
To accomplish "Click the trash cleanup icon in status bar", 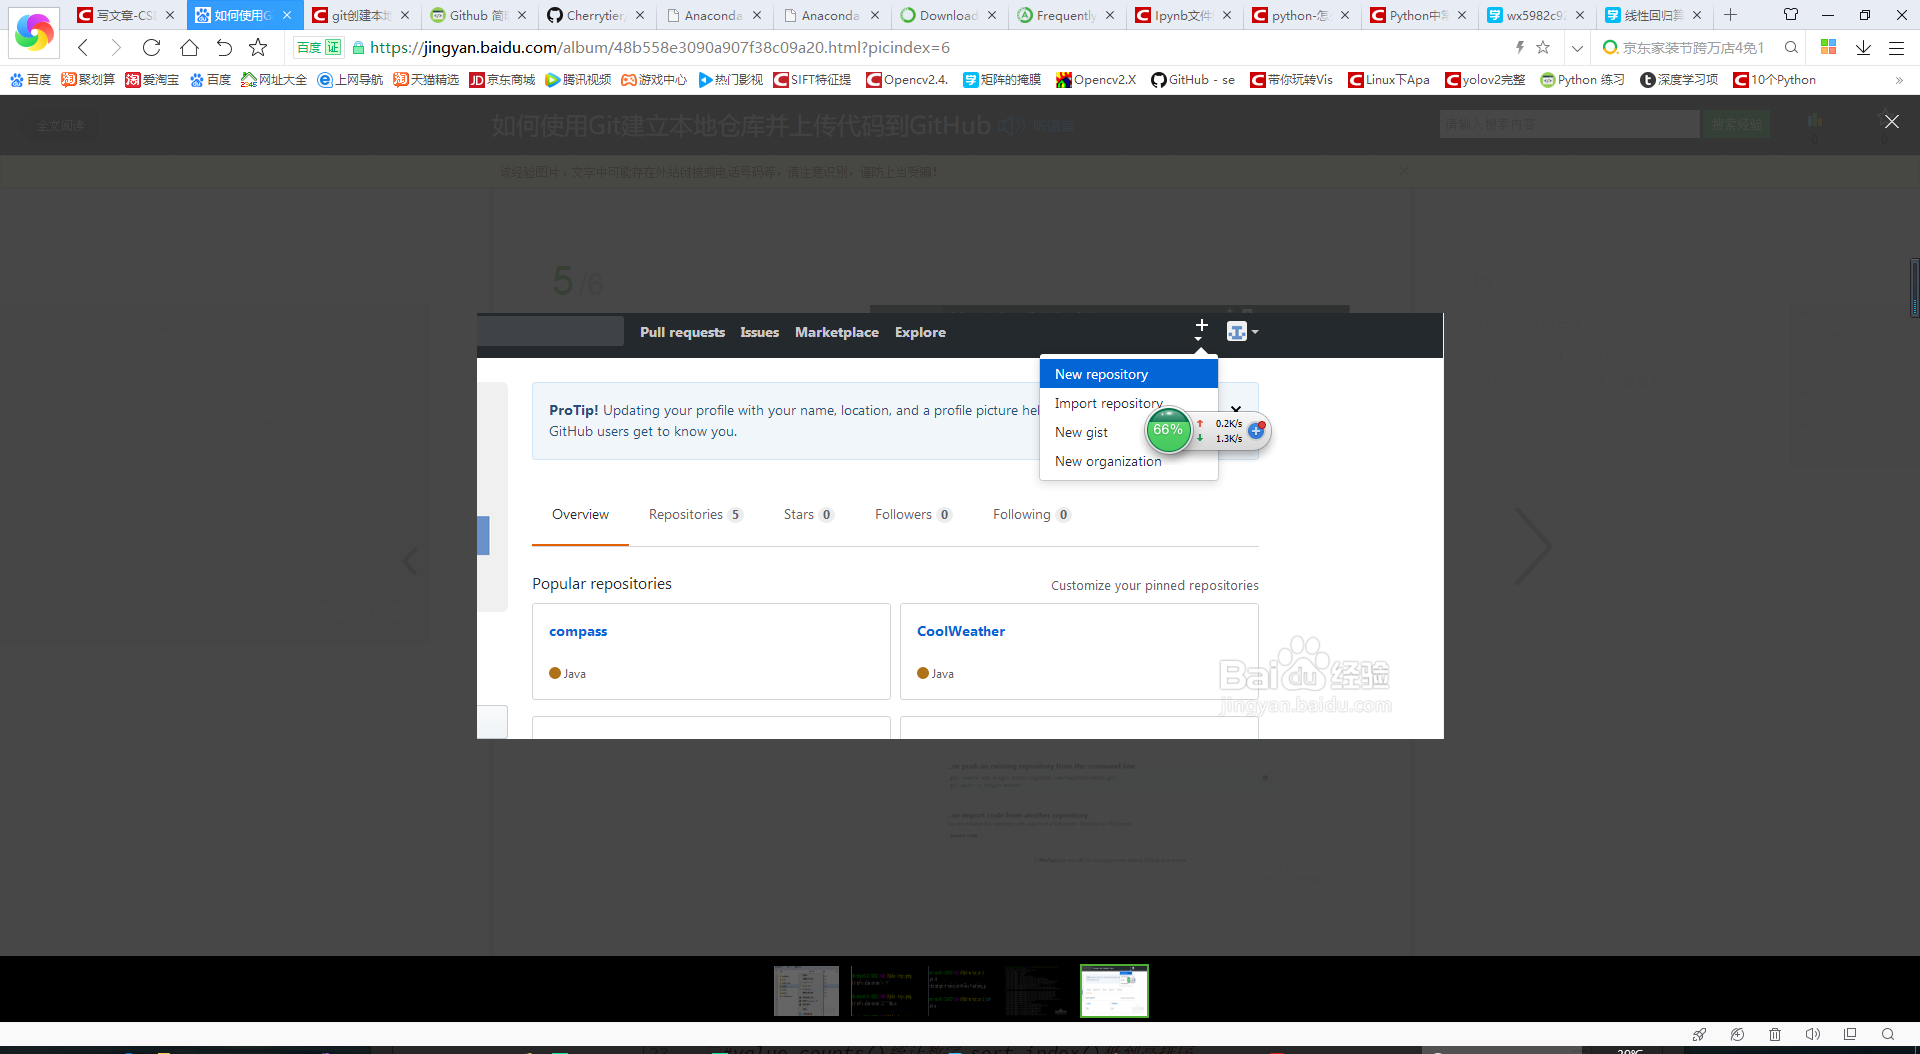I will 1775,1034.
